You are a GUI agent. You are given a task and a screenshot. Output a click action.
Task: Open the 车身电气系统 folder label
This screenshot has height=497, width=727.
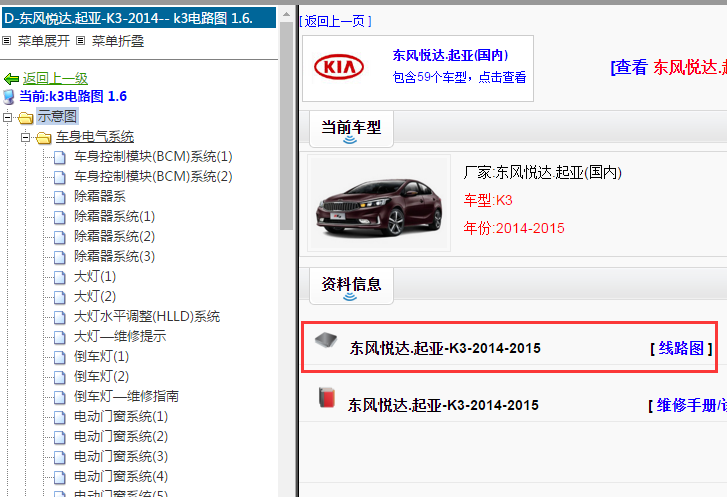point(95,136)
